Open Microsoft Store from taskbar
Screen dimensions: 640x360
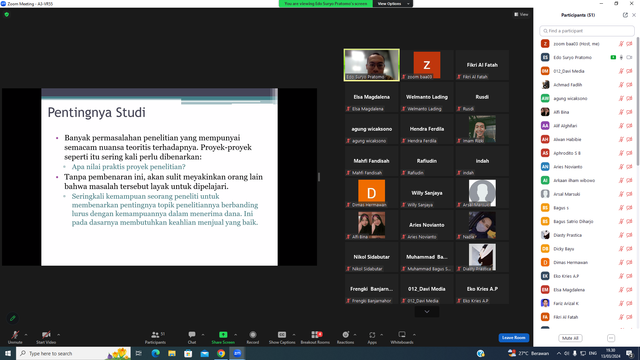click(x=188, y=353)
